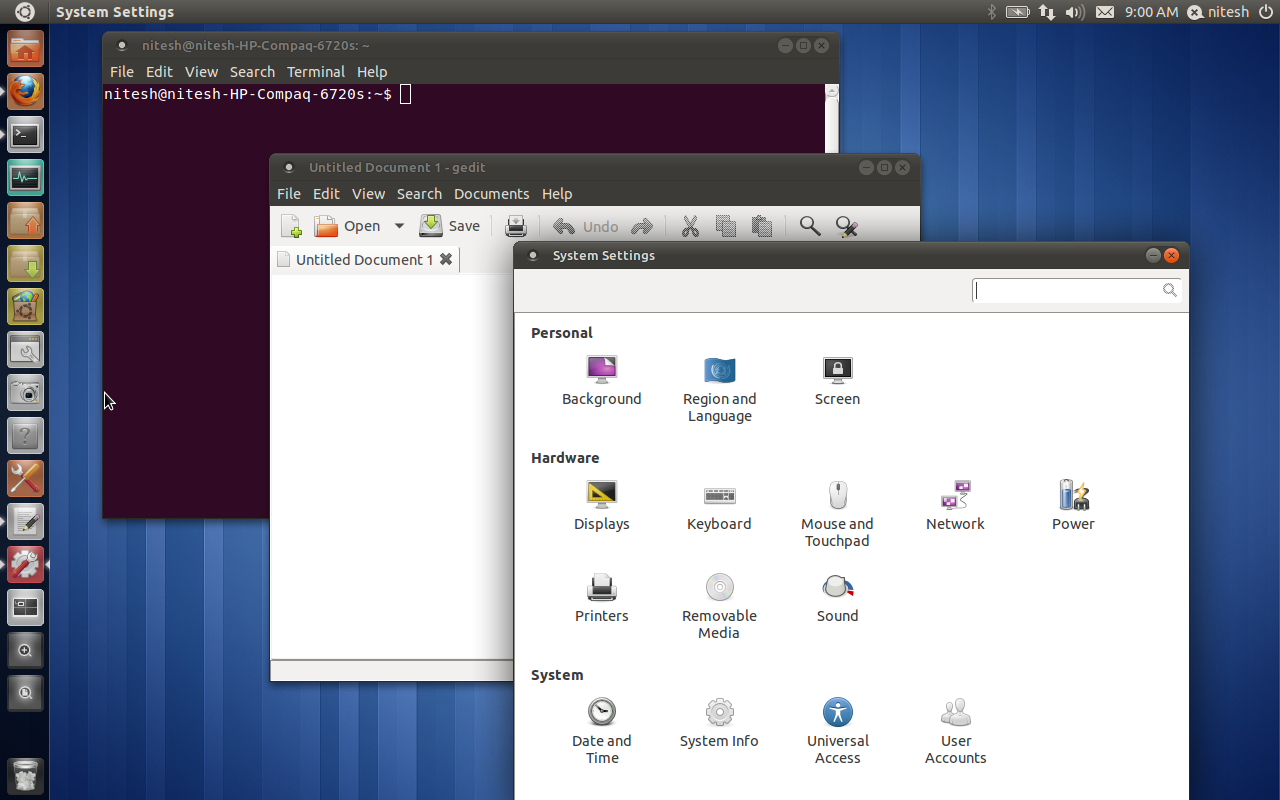
Task: Open Mouse and Touchpad settings
Action: click(x=837, y=505)
